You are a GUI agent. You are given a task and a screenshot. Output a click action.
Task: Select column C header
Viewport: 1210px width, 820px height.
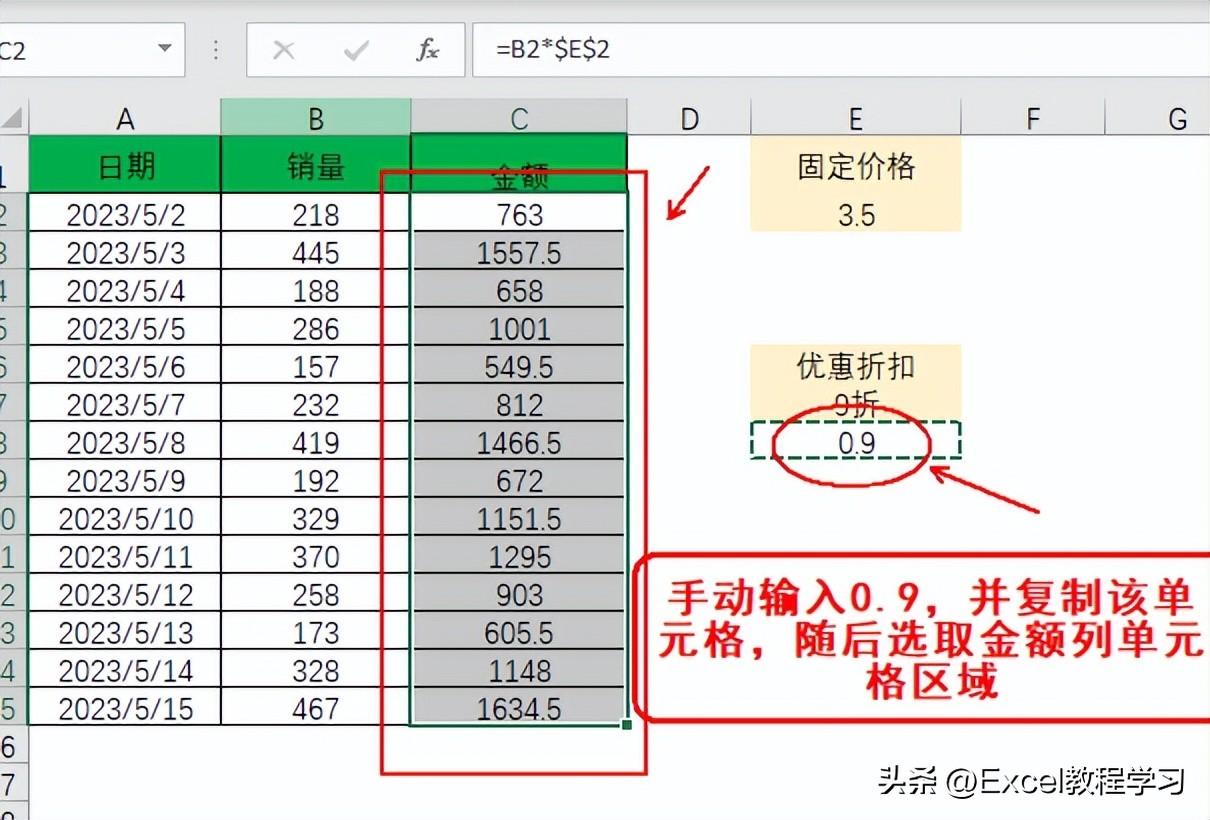point(519,118)
